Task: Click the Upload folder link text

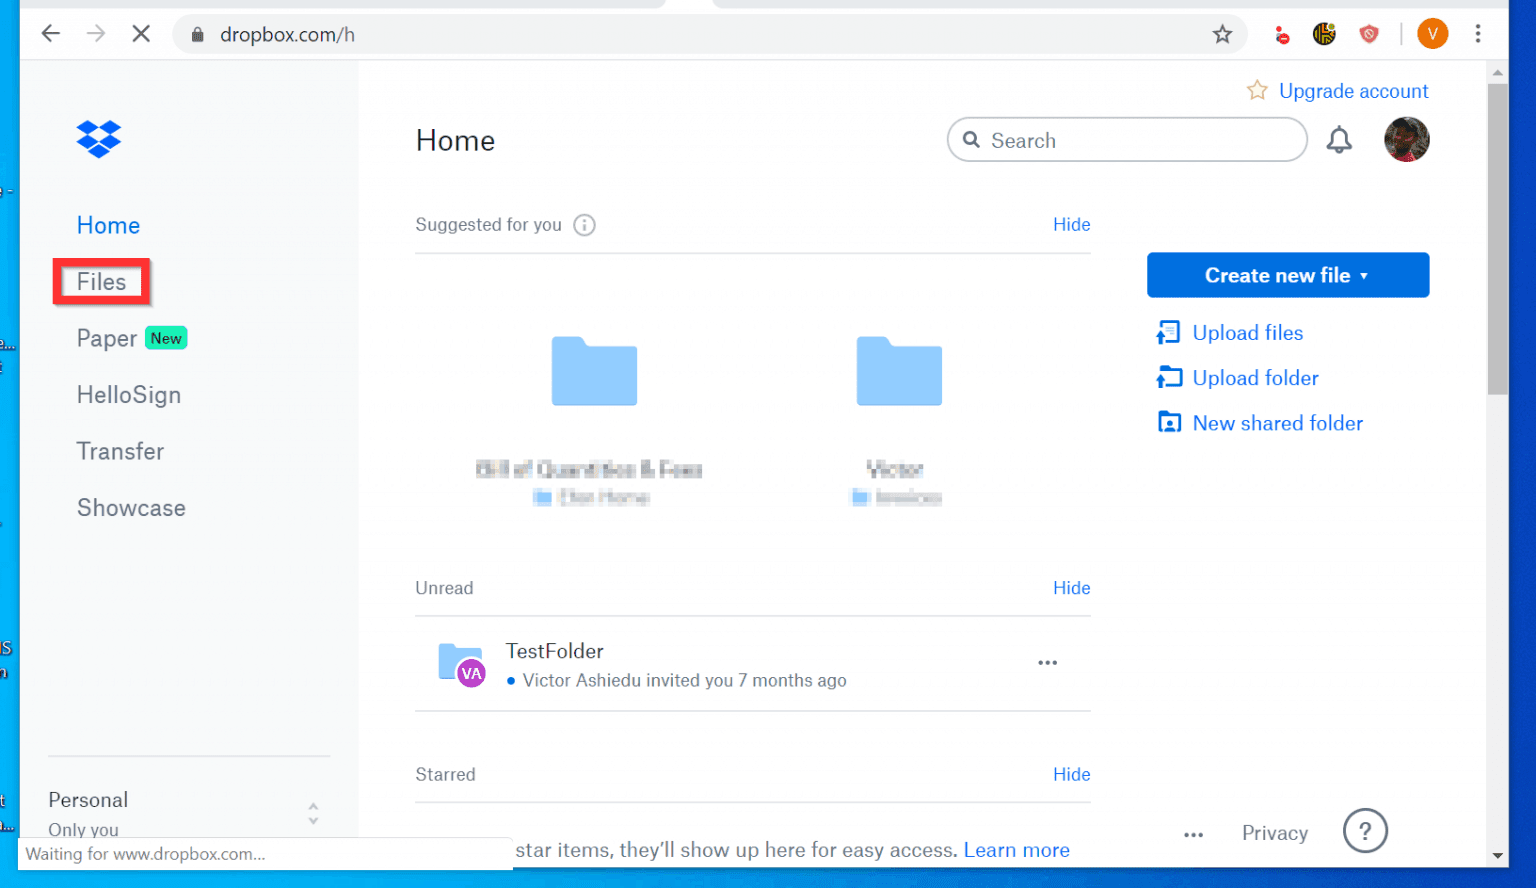Action: coord(1256,378)
